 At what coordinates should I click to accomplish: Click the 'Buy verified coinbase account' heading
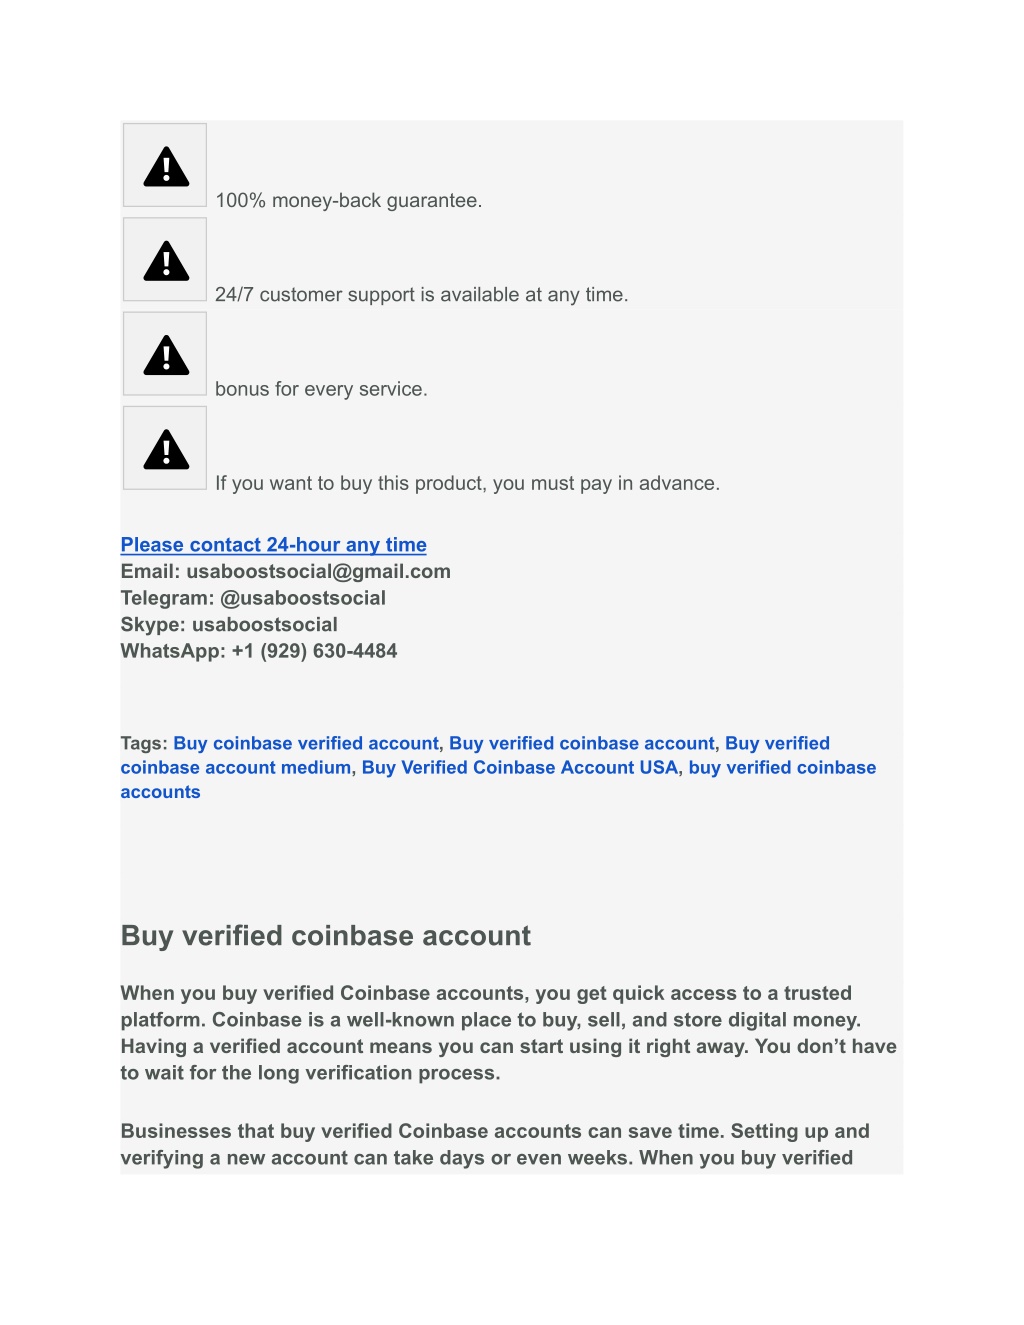(x=326, y=936)
